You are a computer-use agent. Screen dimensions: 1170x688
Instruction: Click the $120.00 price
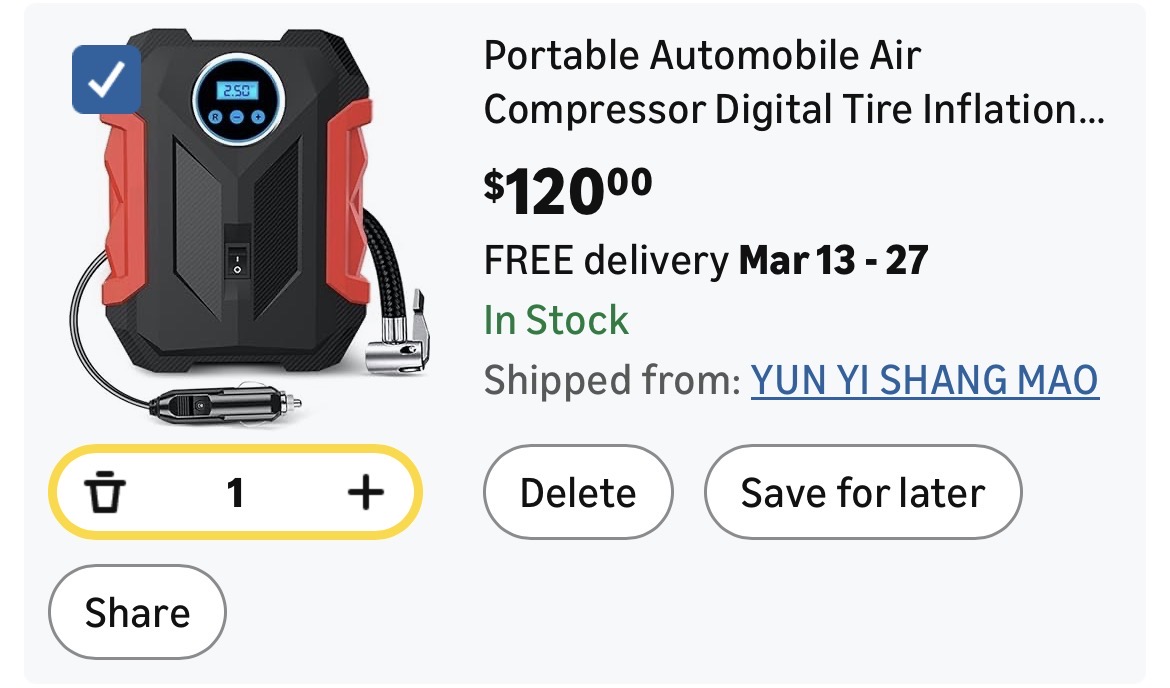click(567, 190)
